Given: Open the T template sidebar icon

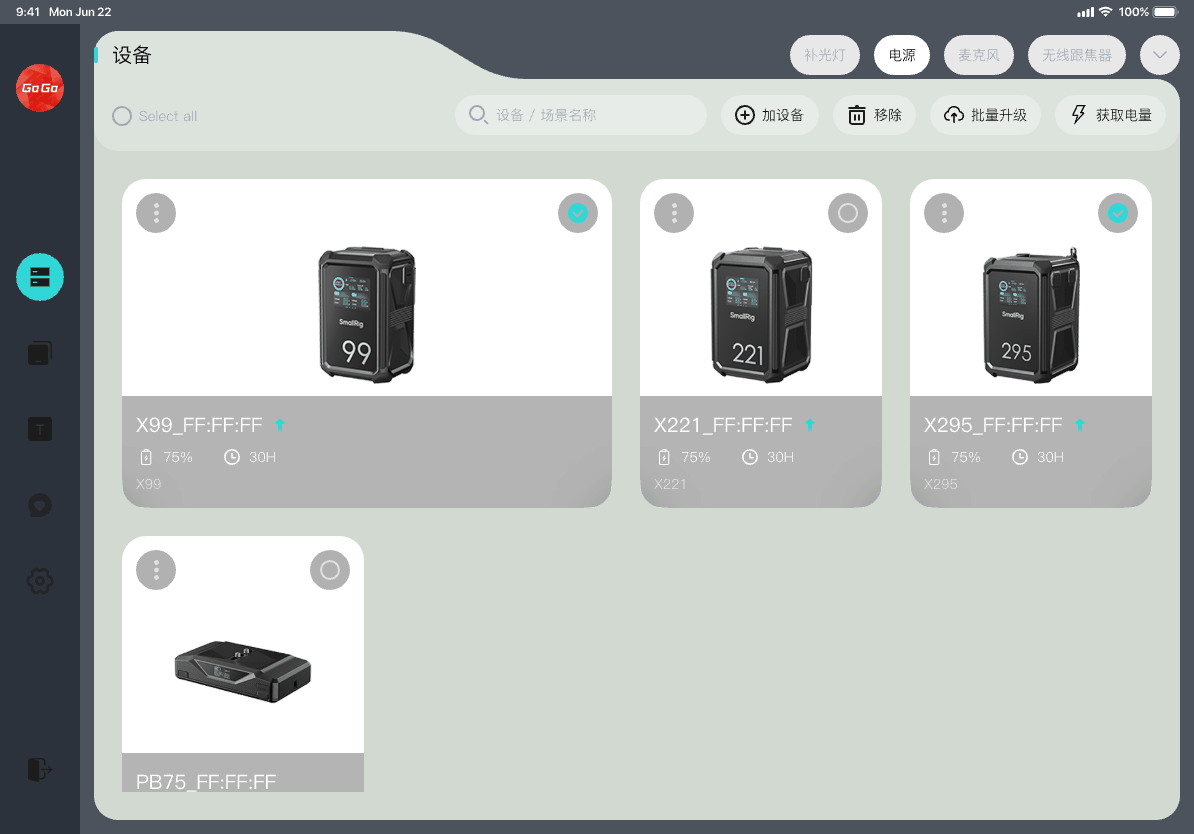Looking at the screenshot, I should tap(40, 429).
